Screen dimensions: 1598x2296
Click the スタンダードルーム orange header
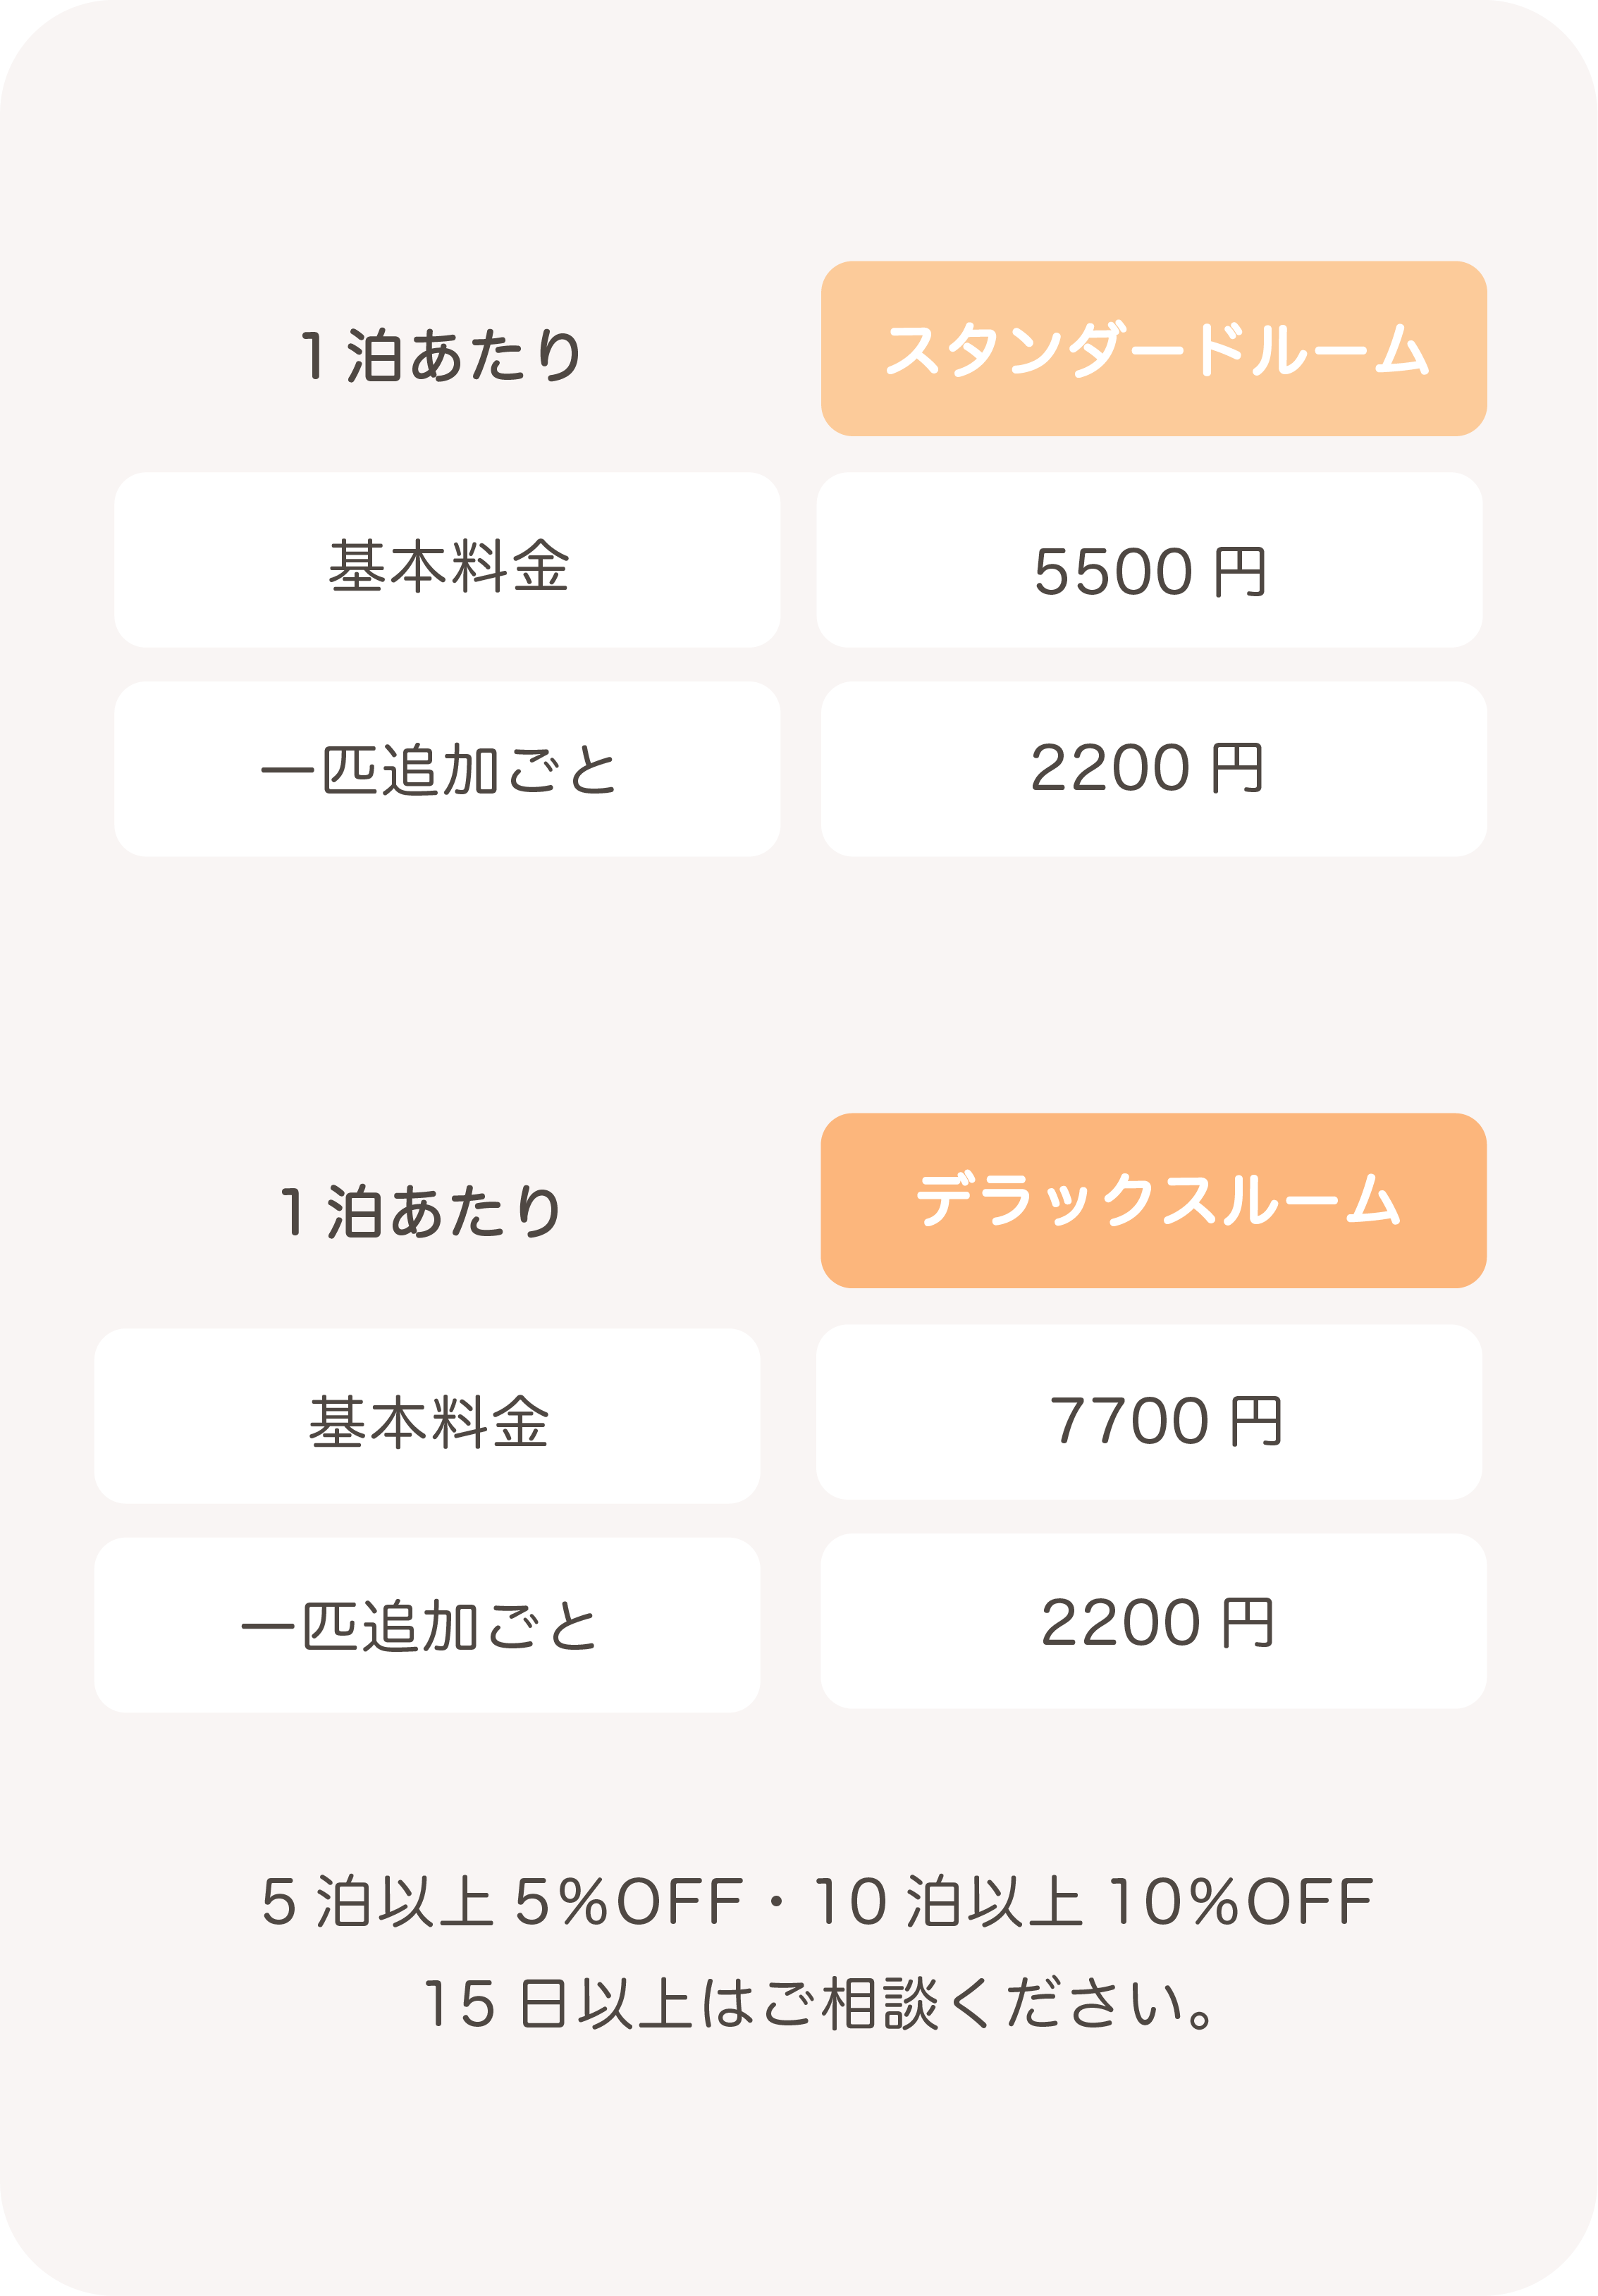point(1153,348)
